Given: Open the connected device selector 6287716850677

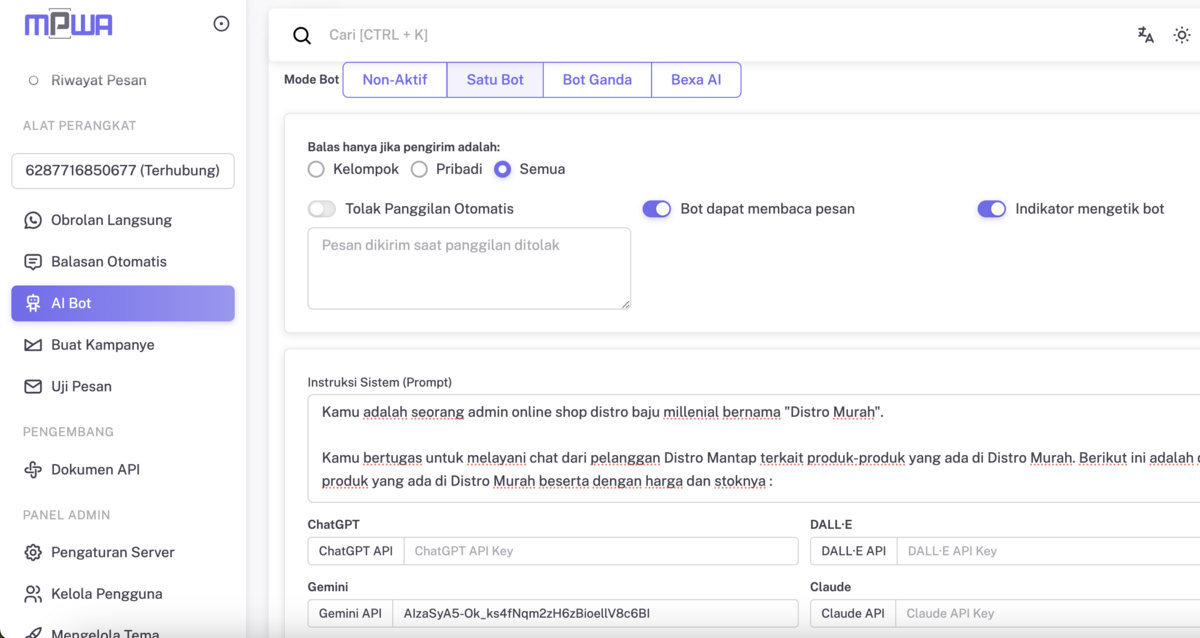Looking at the screenshot, I should pyautogui.click(x=123, y=170).
